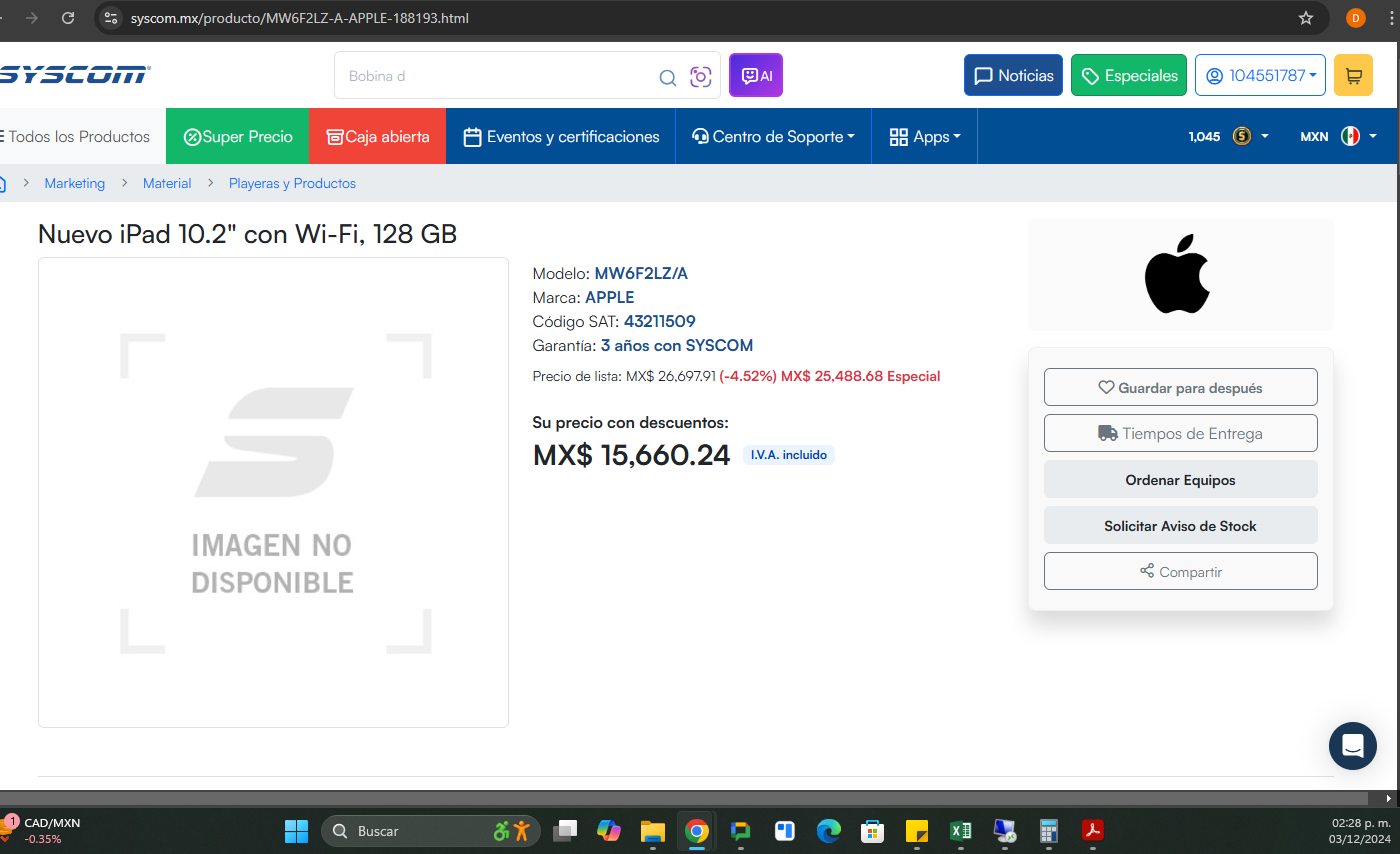
Task: Bookmark this page with the star icon
Action: (x=1306, y=18)
